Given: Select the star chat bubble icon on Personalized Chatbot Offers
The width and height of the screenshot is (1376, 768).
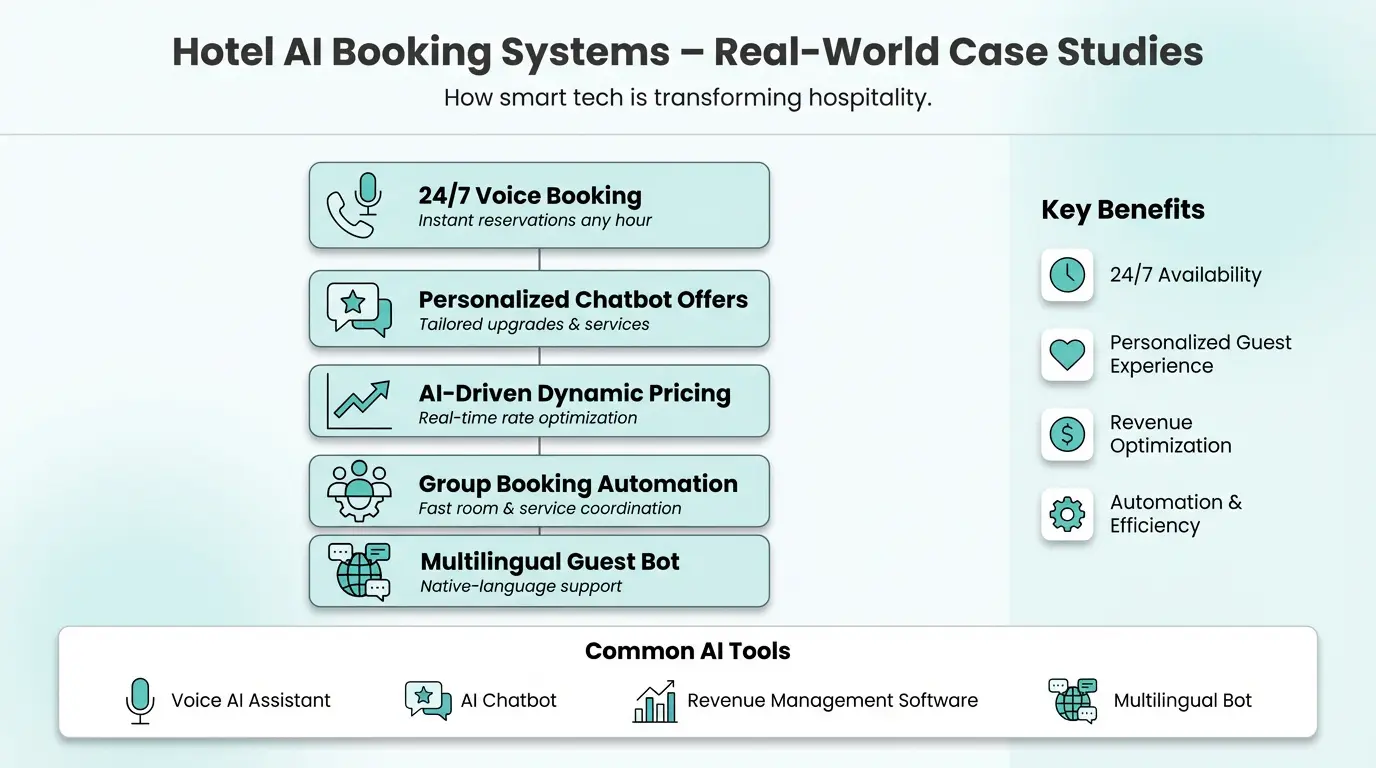Looking at the screenshot, I should 356,307.
